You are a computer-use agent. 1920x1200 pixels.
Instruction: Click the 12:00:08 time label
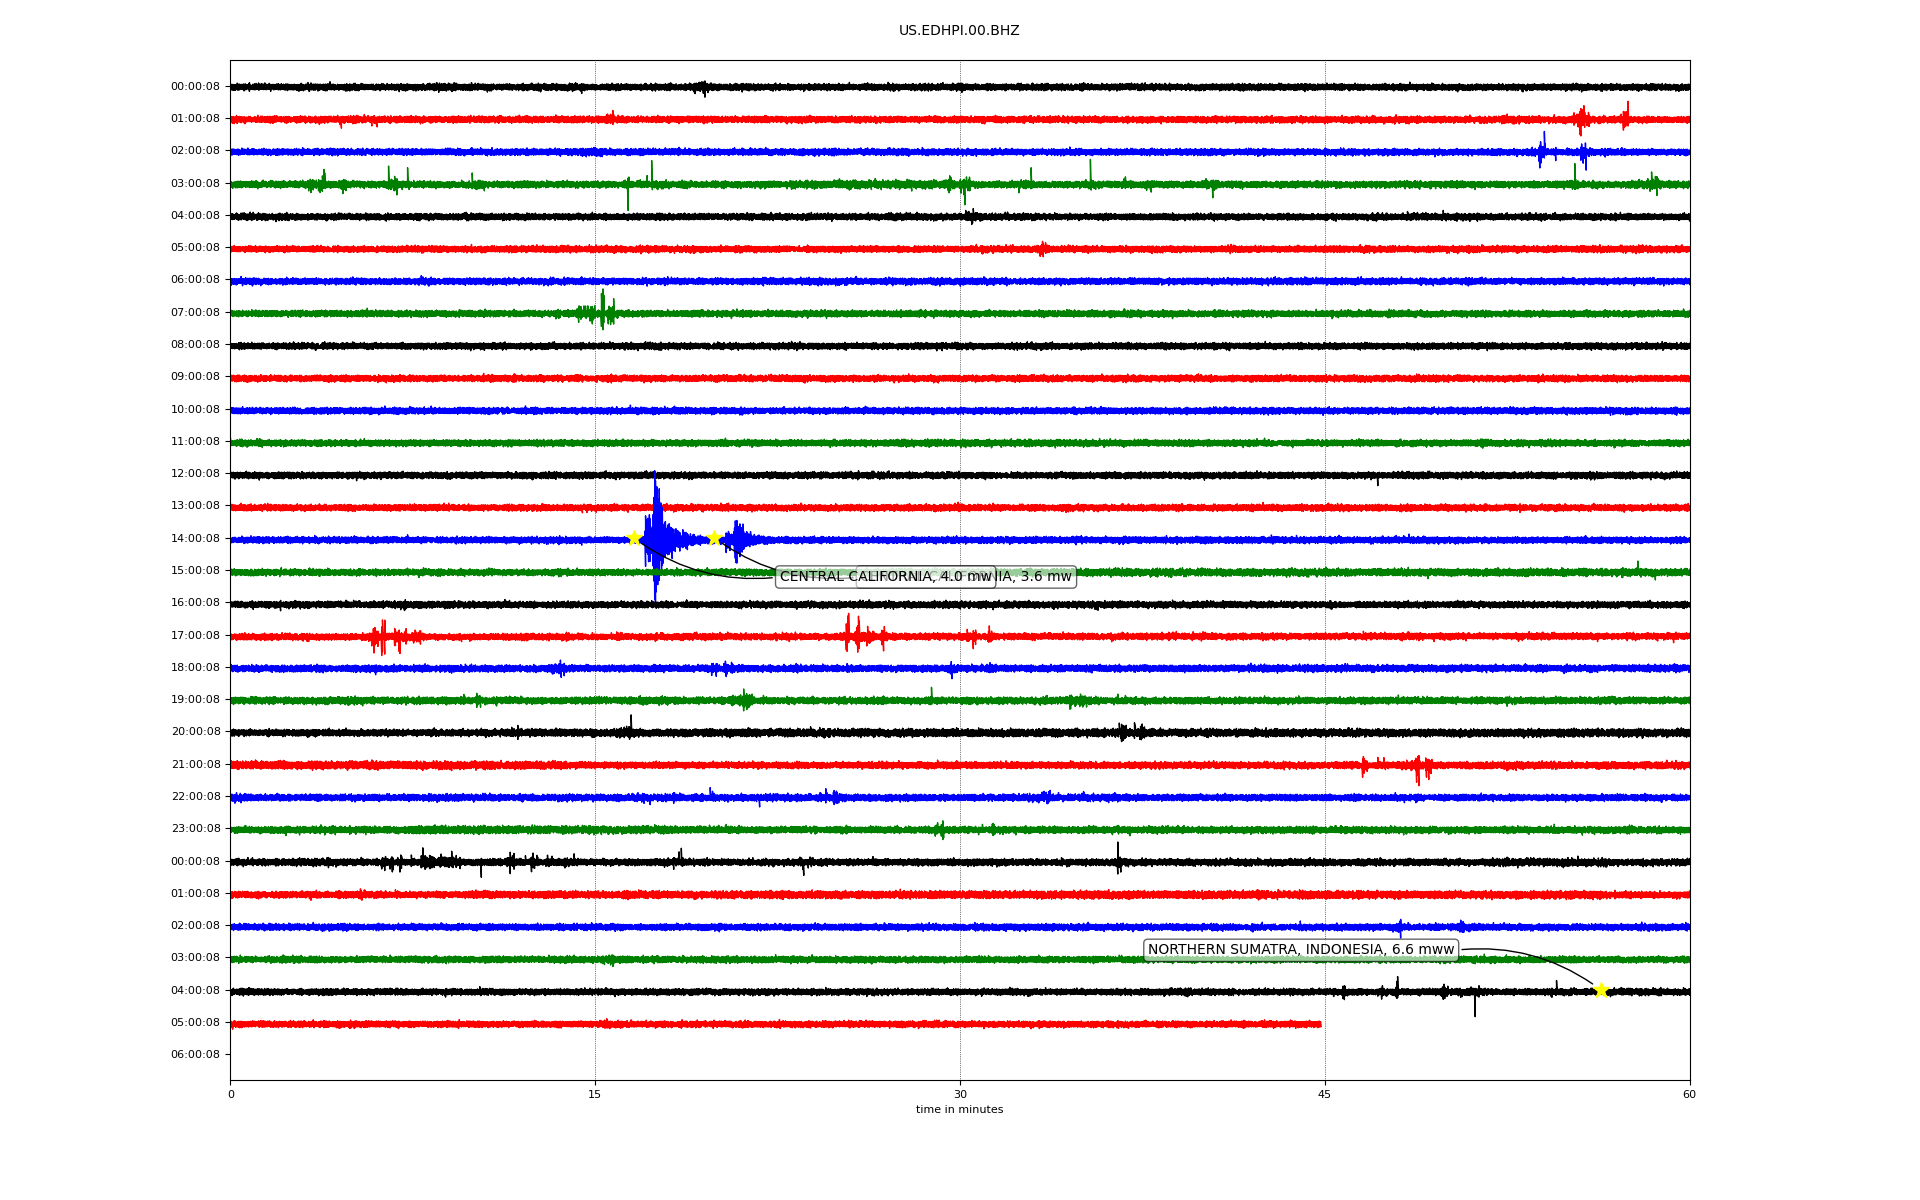tap(195, 474)
